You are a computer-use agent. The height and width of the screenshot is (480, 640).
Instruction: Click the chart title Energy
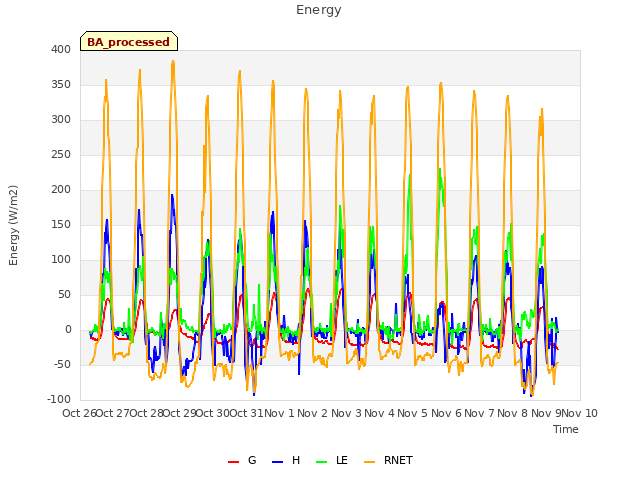[x=319, y=10]
